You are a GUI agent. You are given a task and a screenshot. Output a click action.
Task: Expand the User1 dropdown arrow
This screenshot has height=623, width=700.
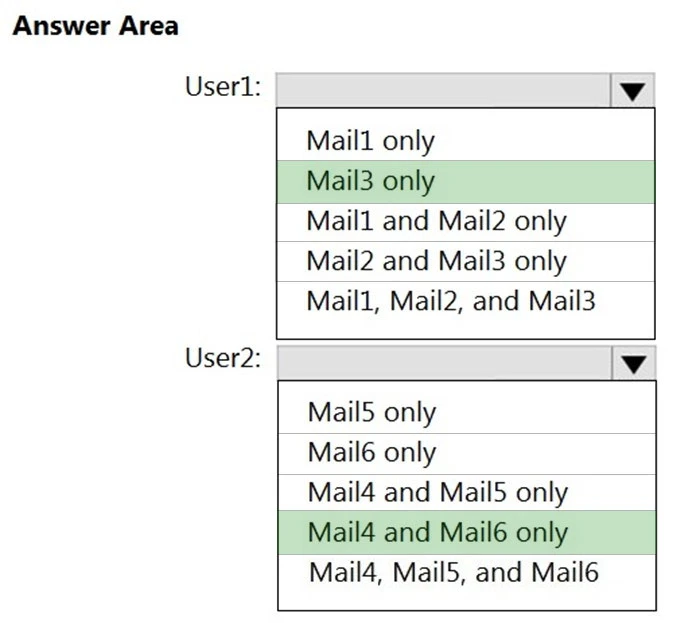(x=632, y=91)
